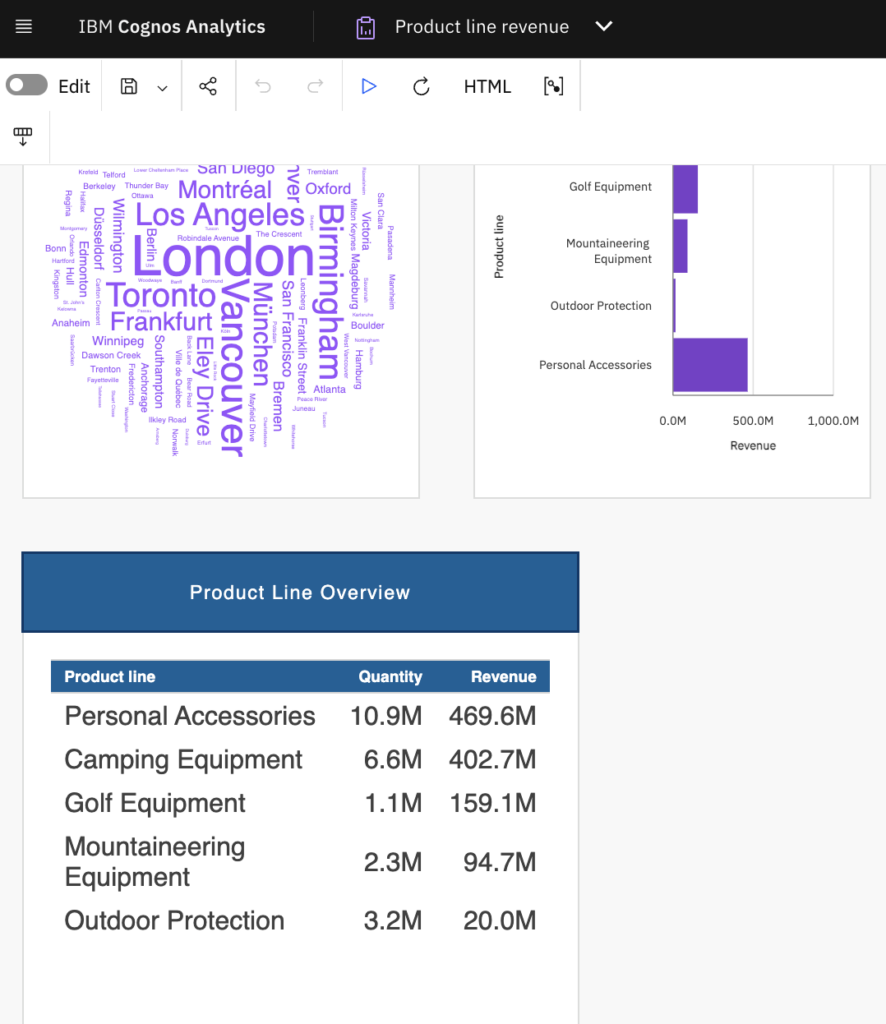Select the Personal Accessories bar in chart
Screen dimensions: 886x1024
(710, 365)
